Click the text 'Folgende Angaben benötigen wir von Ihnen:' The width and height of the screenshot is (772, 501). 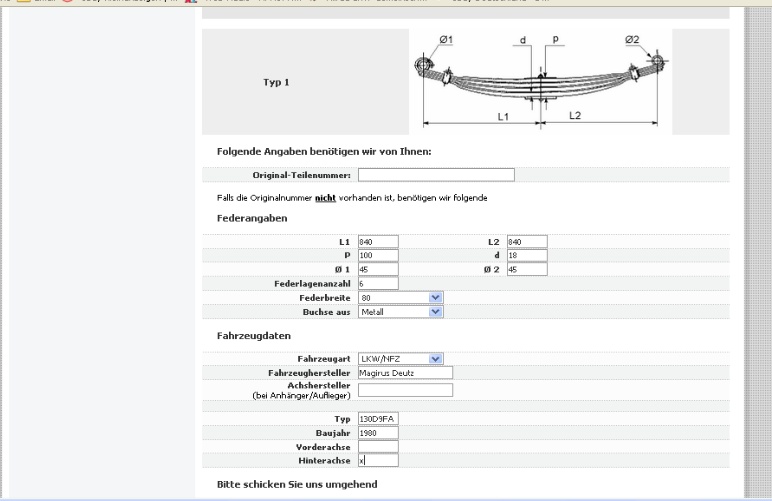pos(324,152)
